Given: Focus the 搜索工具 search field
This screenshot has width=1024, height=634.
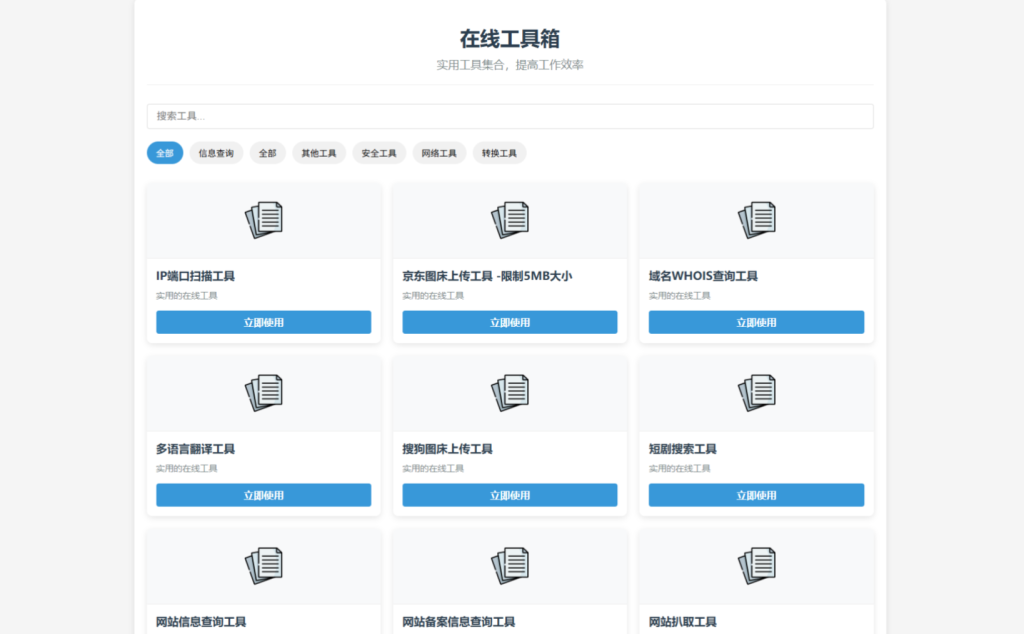Looking at the screenshot, I should click(510, 116).
